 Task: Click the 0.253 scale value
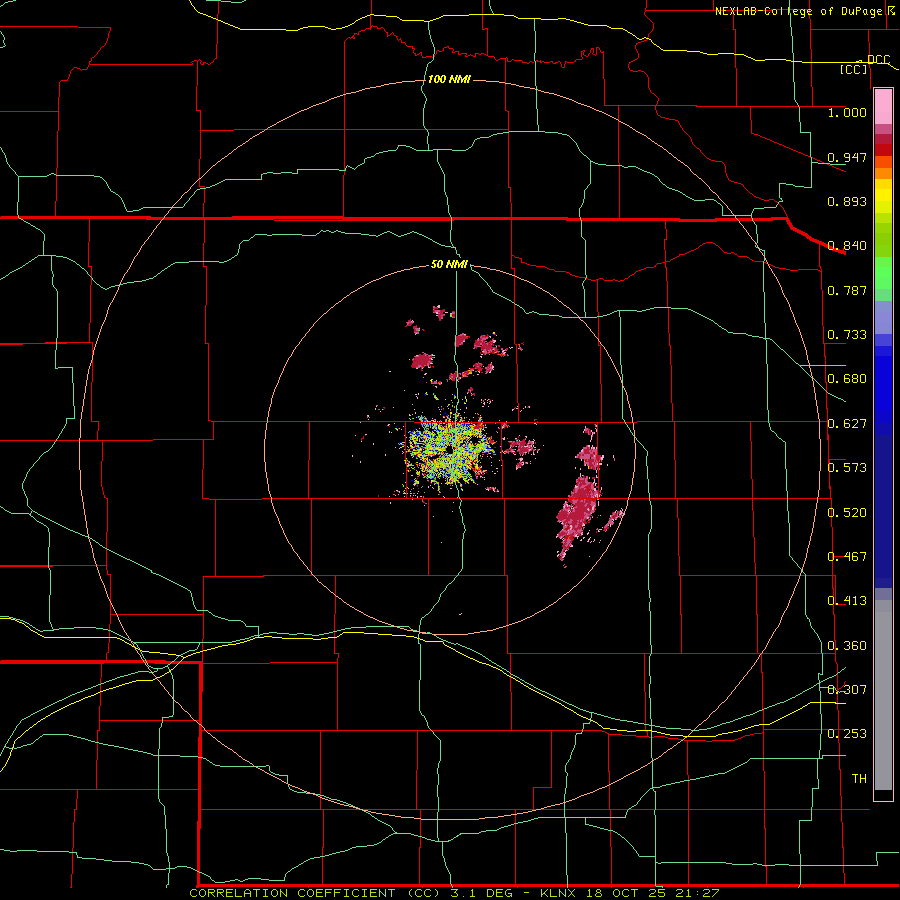click(x=847, y=734)
